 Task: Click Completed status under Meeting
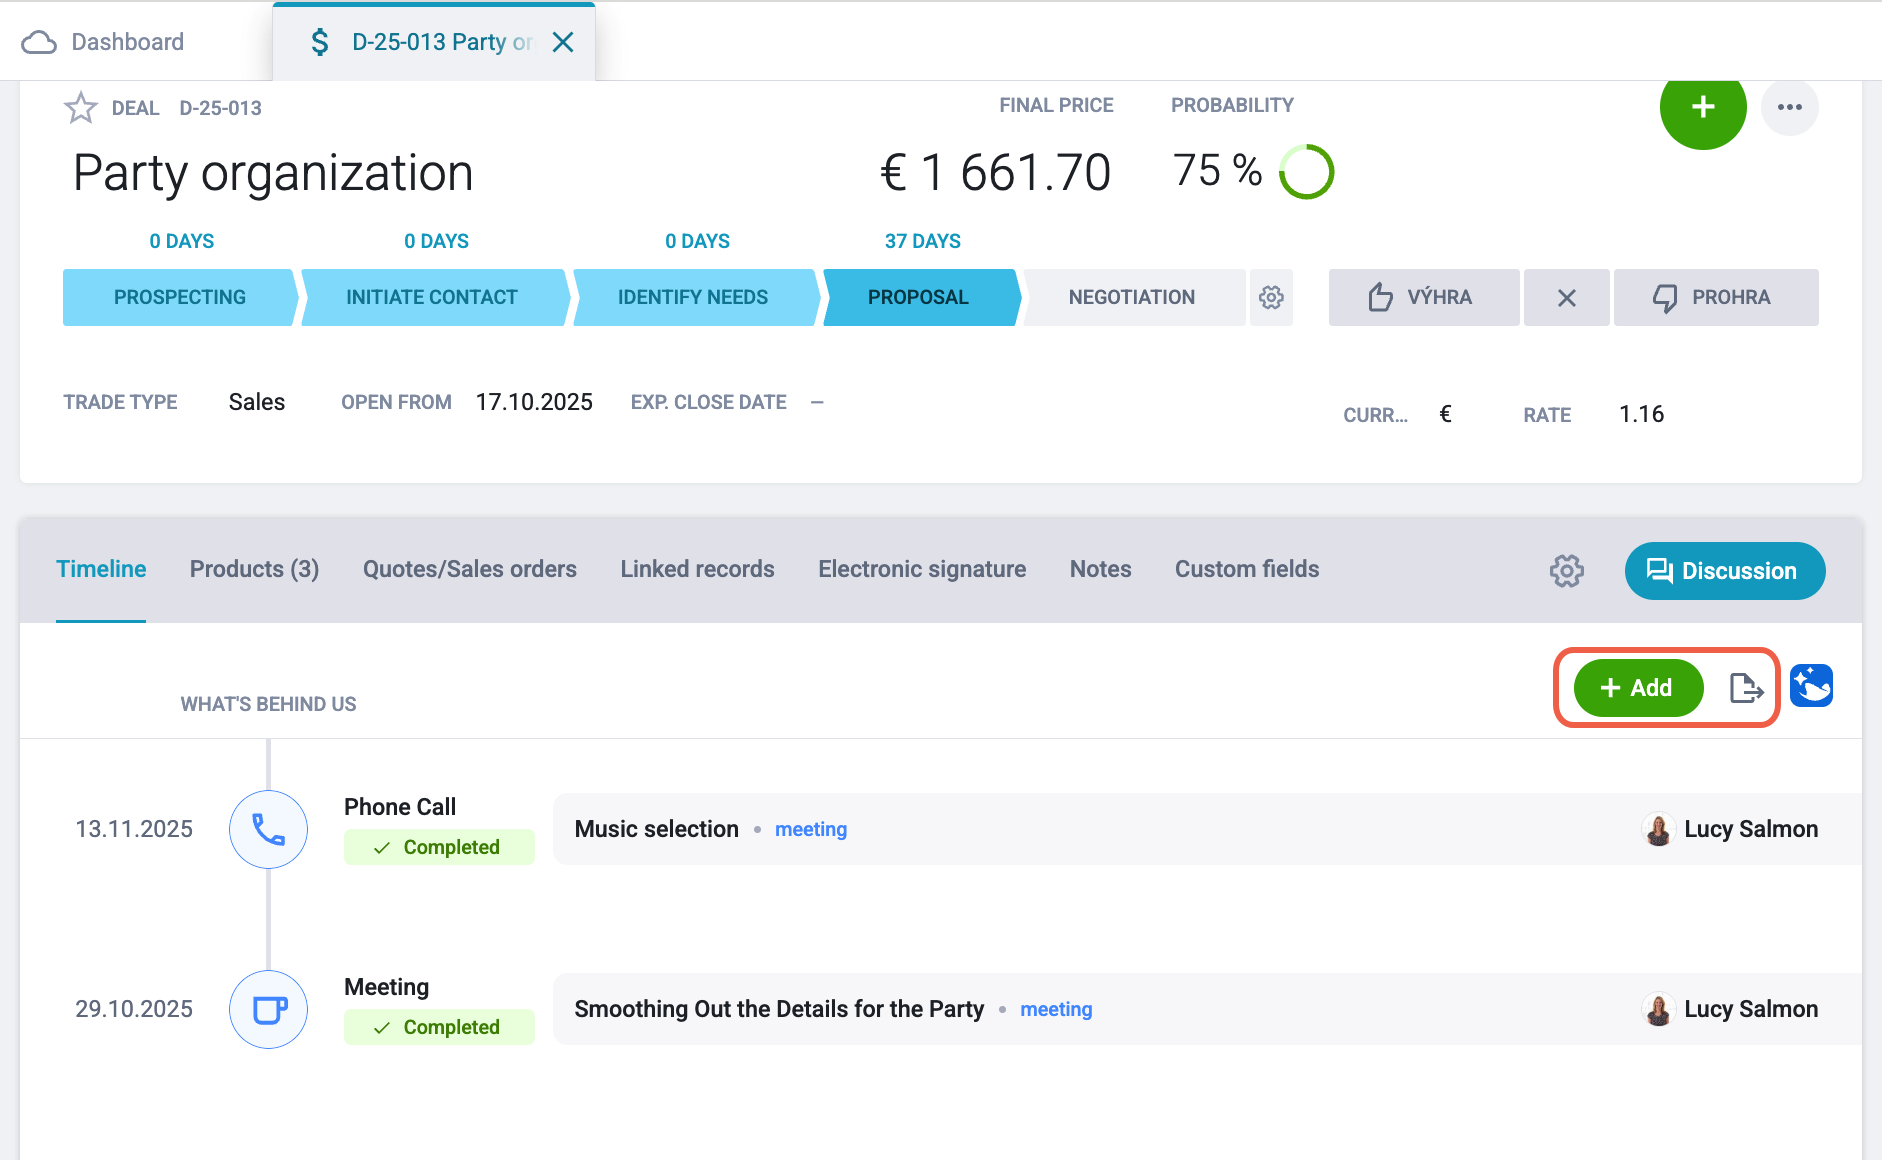[x=439, y=1027]
